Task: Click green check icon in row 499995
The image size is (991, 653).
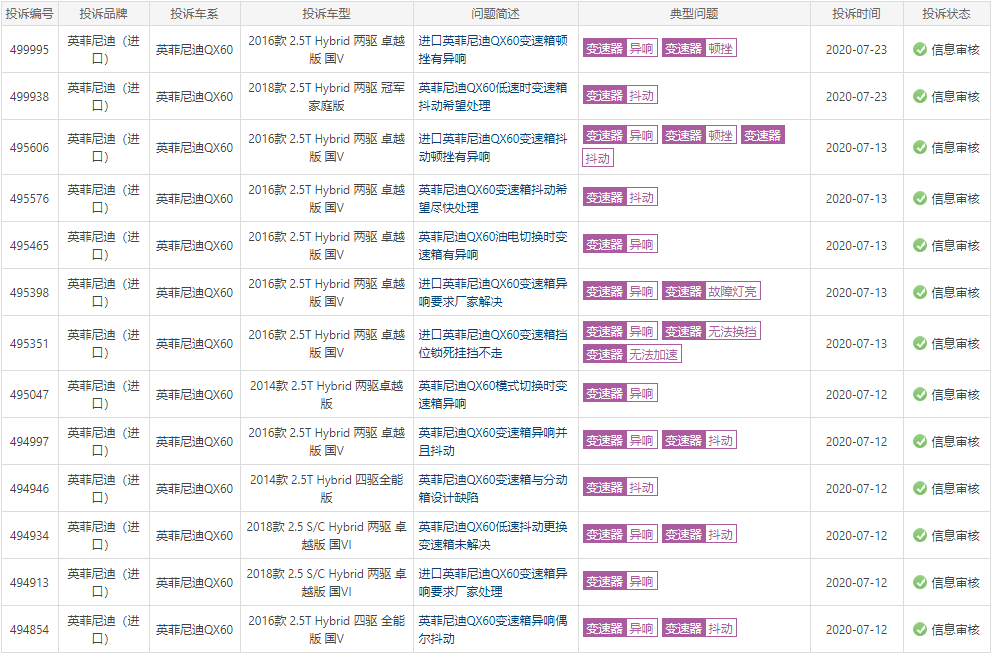Action: point(920,50)
